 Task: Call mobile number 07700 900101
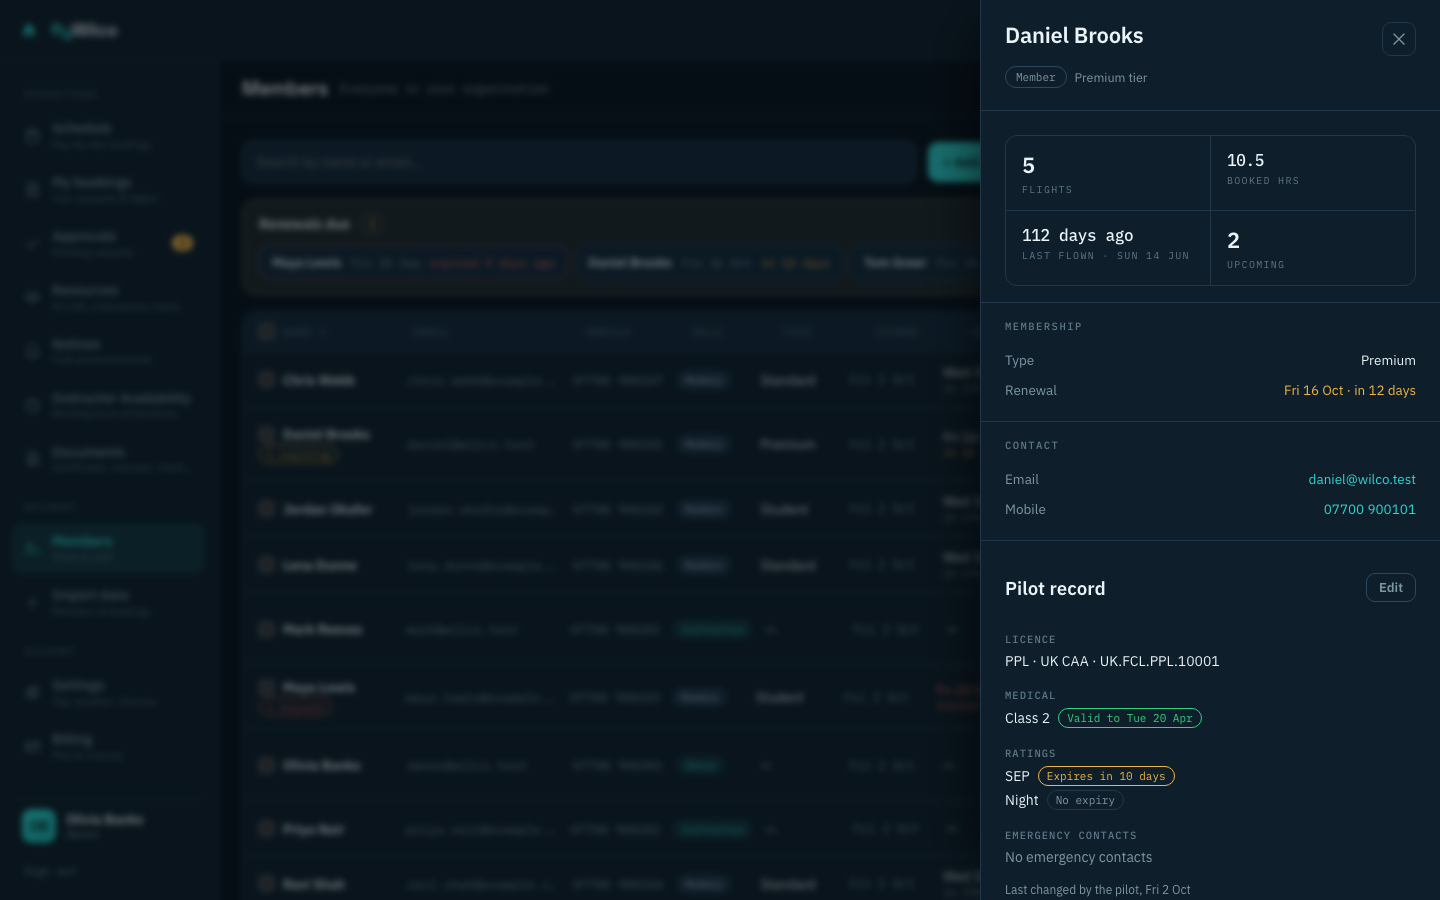coord(1369,510)
